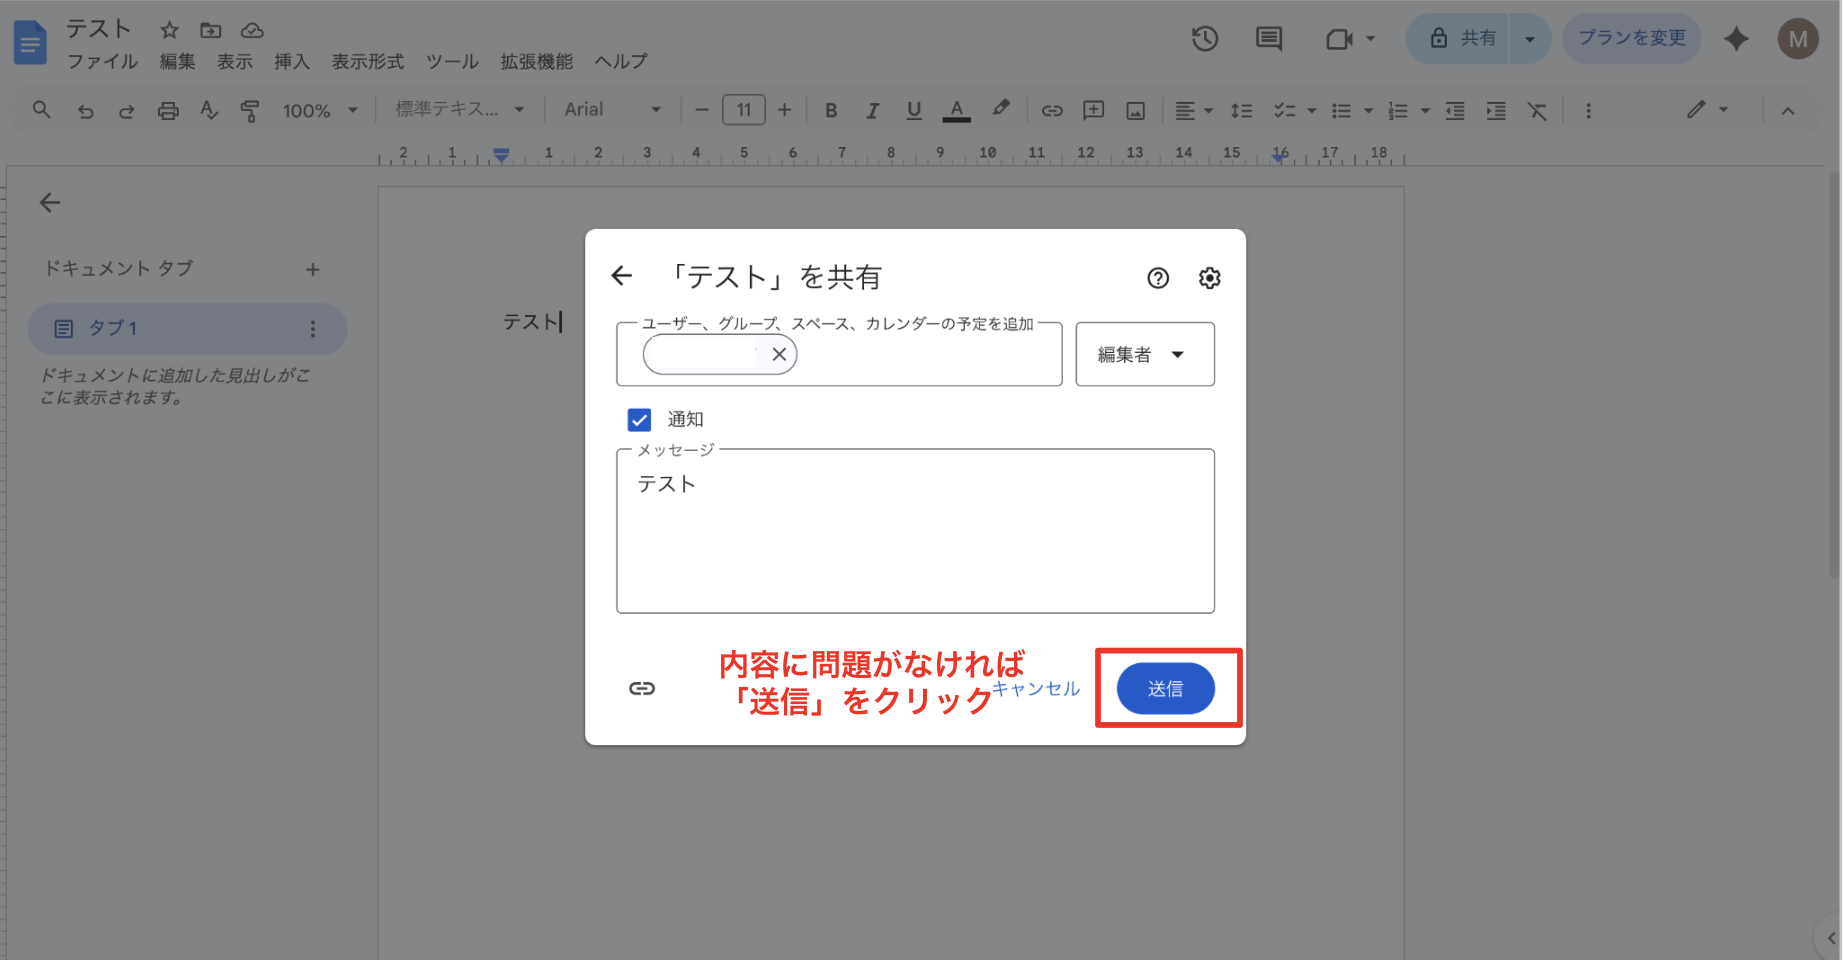Open the 100% zoom dropdown
Screen dimensions: 1844x960
[320, 111]
